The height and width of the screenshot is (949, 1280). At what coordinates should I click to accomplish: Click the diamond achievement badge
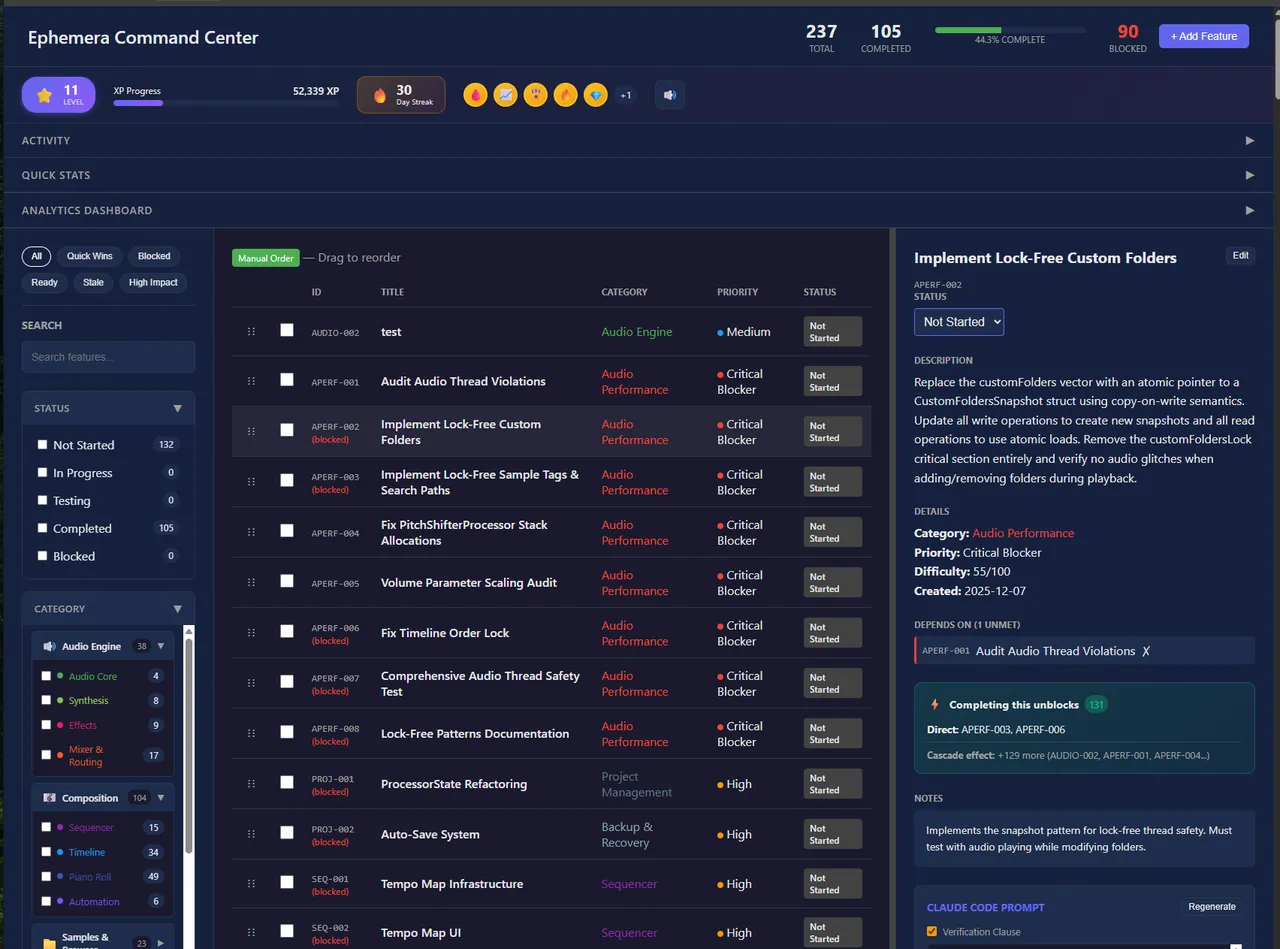point(595,95)
